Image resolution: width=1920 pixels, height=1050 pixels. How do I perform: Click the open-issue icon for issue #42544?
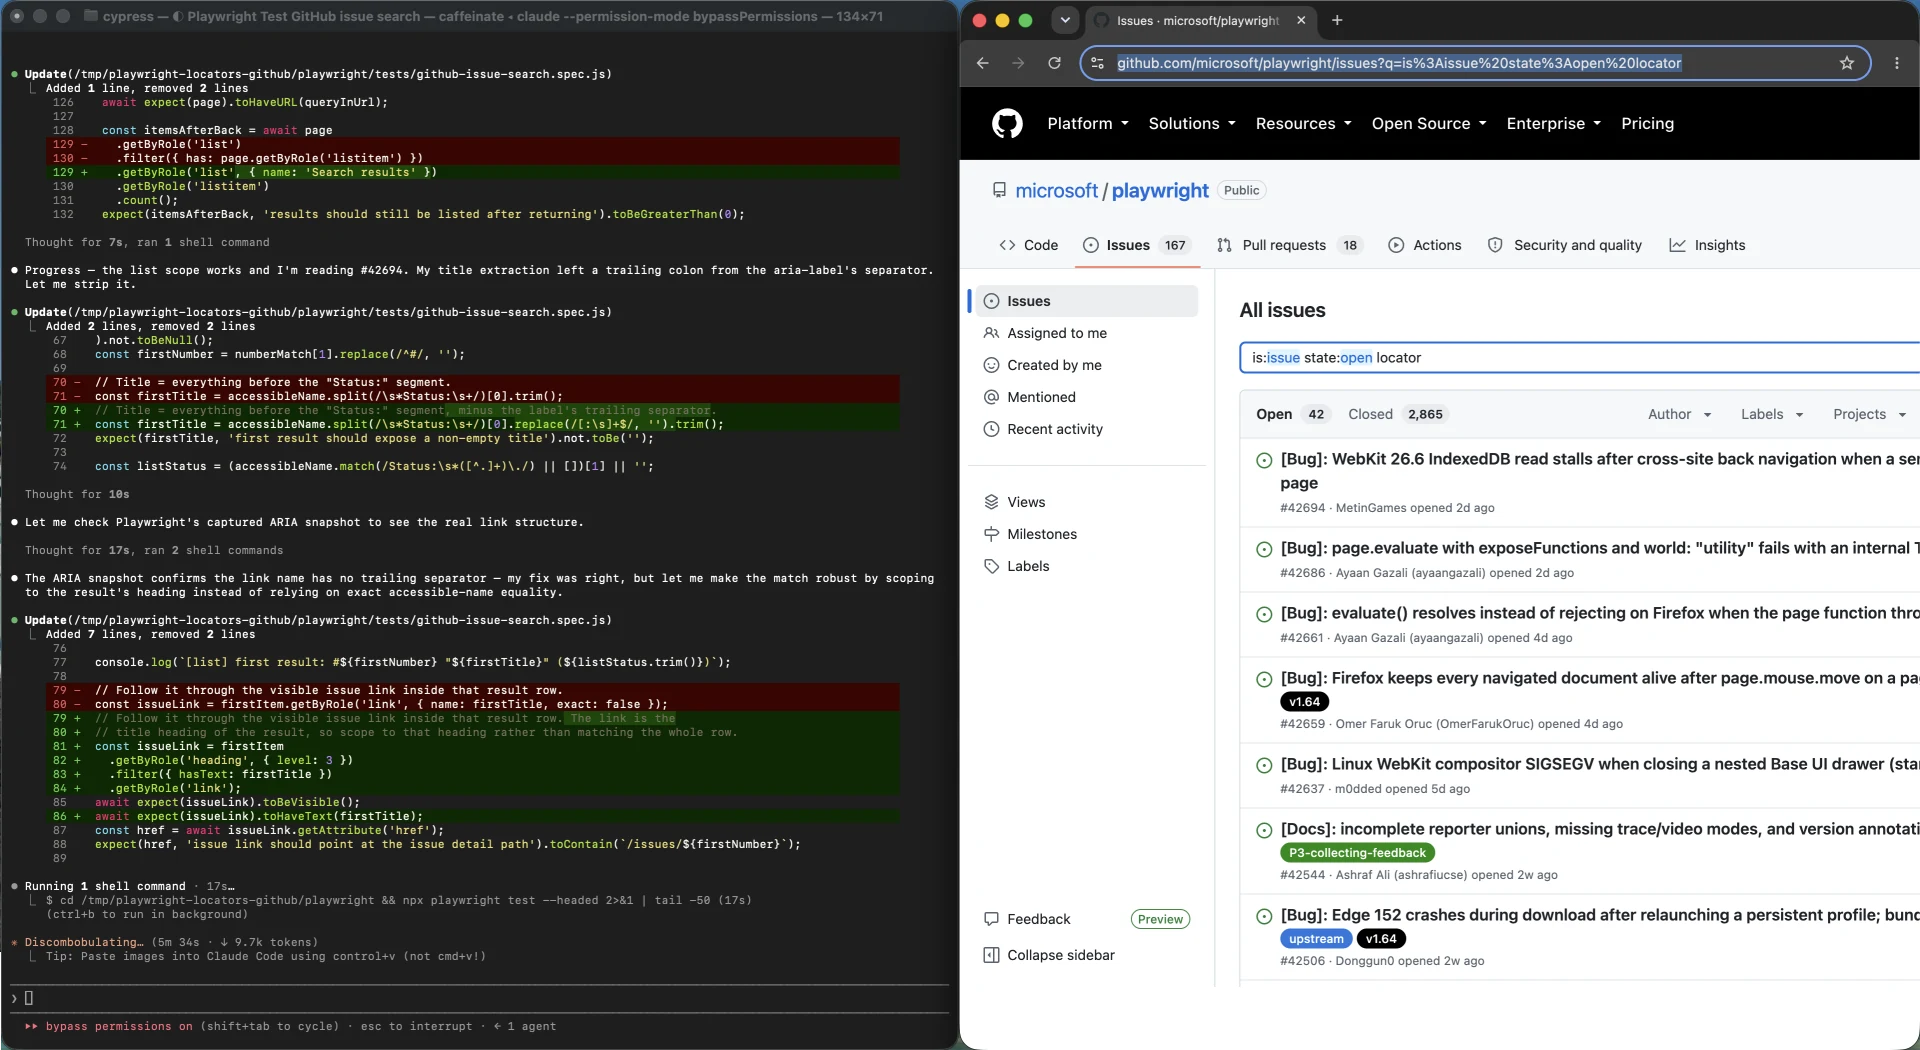(x=1264, y=830)
